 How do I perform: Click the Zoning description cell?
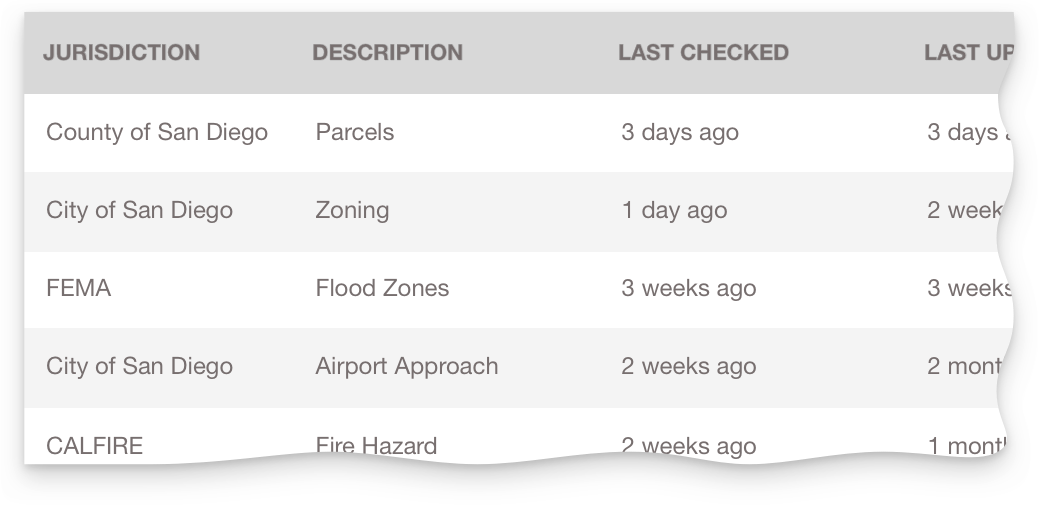pyautogui.click(x=352, y=210)
